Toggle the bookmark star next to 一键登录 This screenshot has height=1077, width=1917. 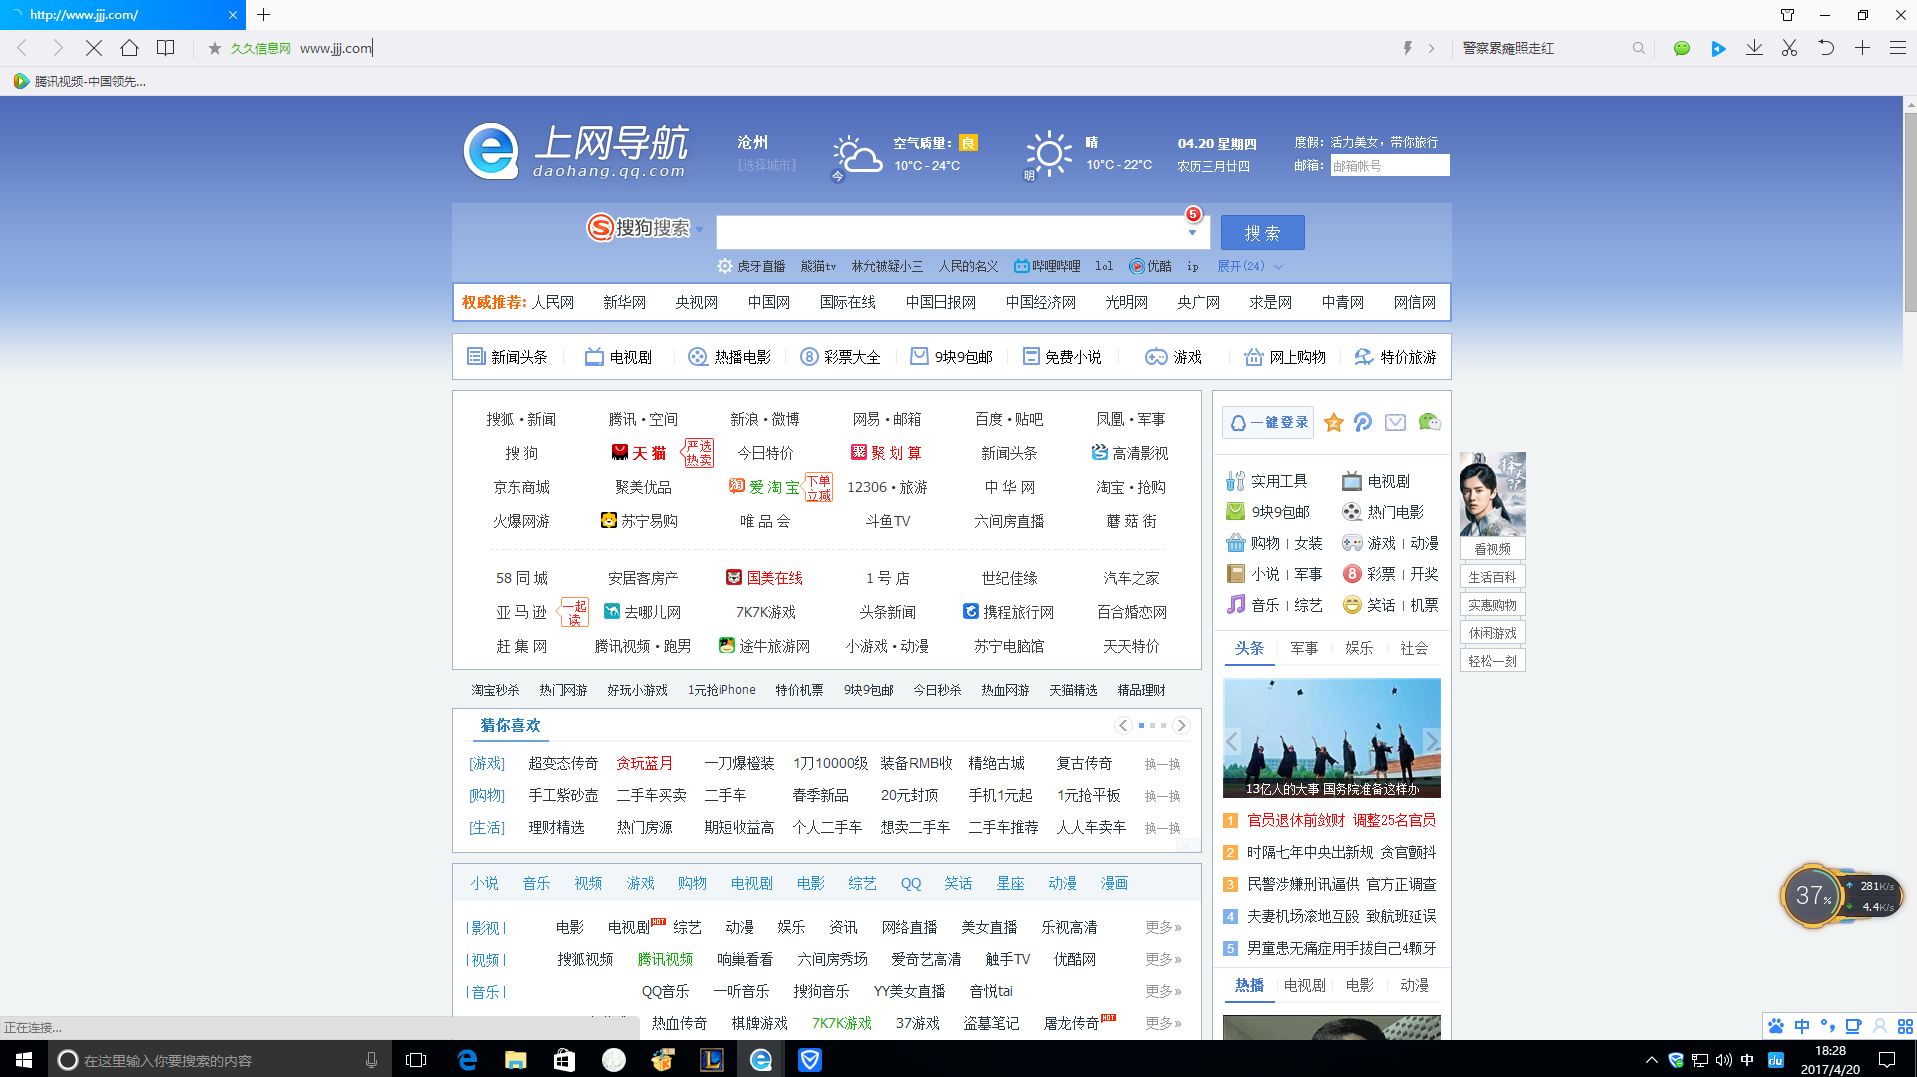pos(1333,422)
